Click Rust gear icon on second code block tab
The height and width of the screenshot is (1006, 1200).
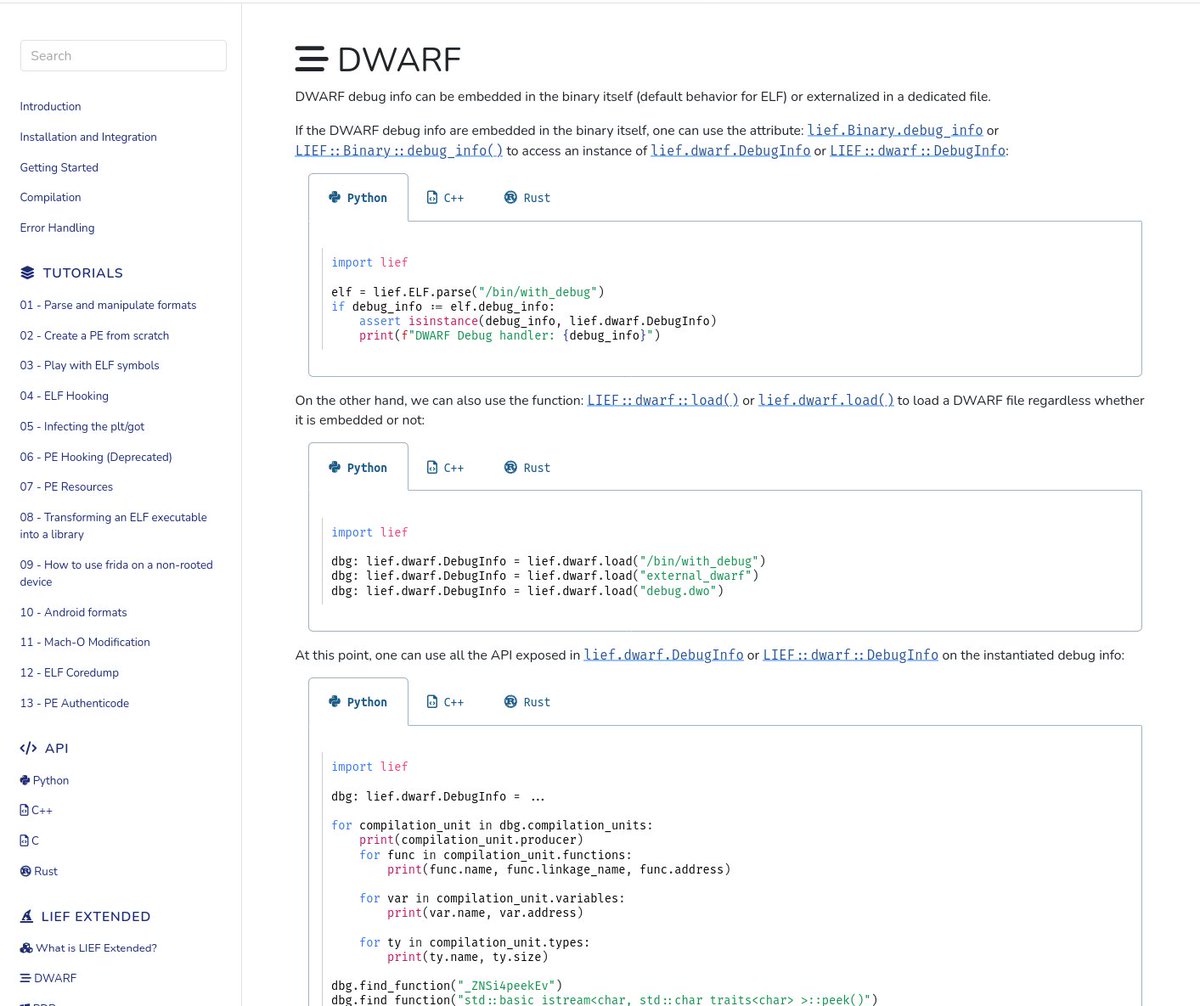pyautogui.click(x=510, y=467)
